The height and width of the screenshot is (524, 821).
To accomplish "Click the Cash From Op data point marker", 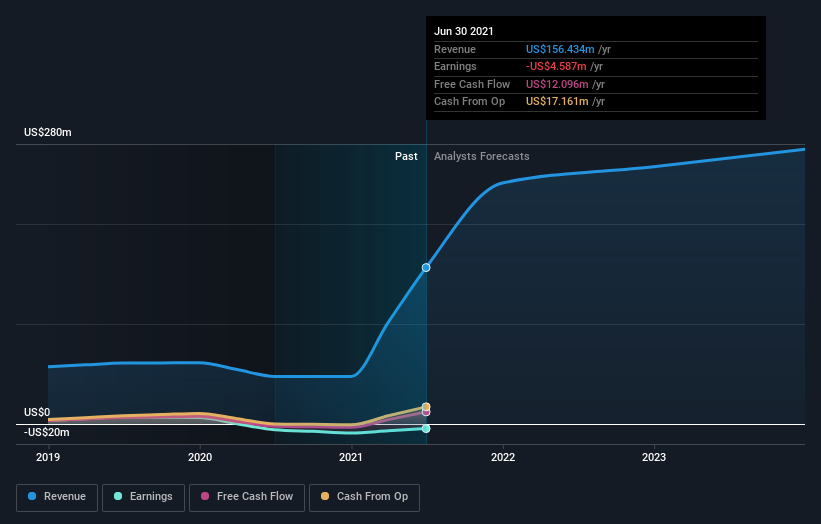I will coord(426,407).
